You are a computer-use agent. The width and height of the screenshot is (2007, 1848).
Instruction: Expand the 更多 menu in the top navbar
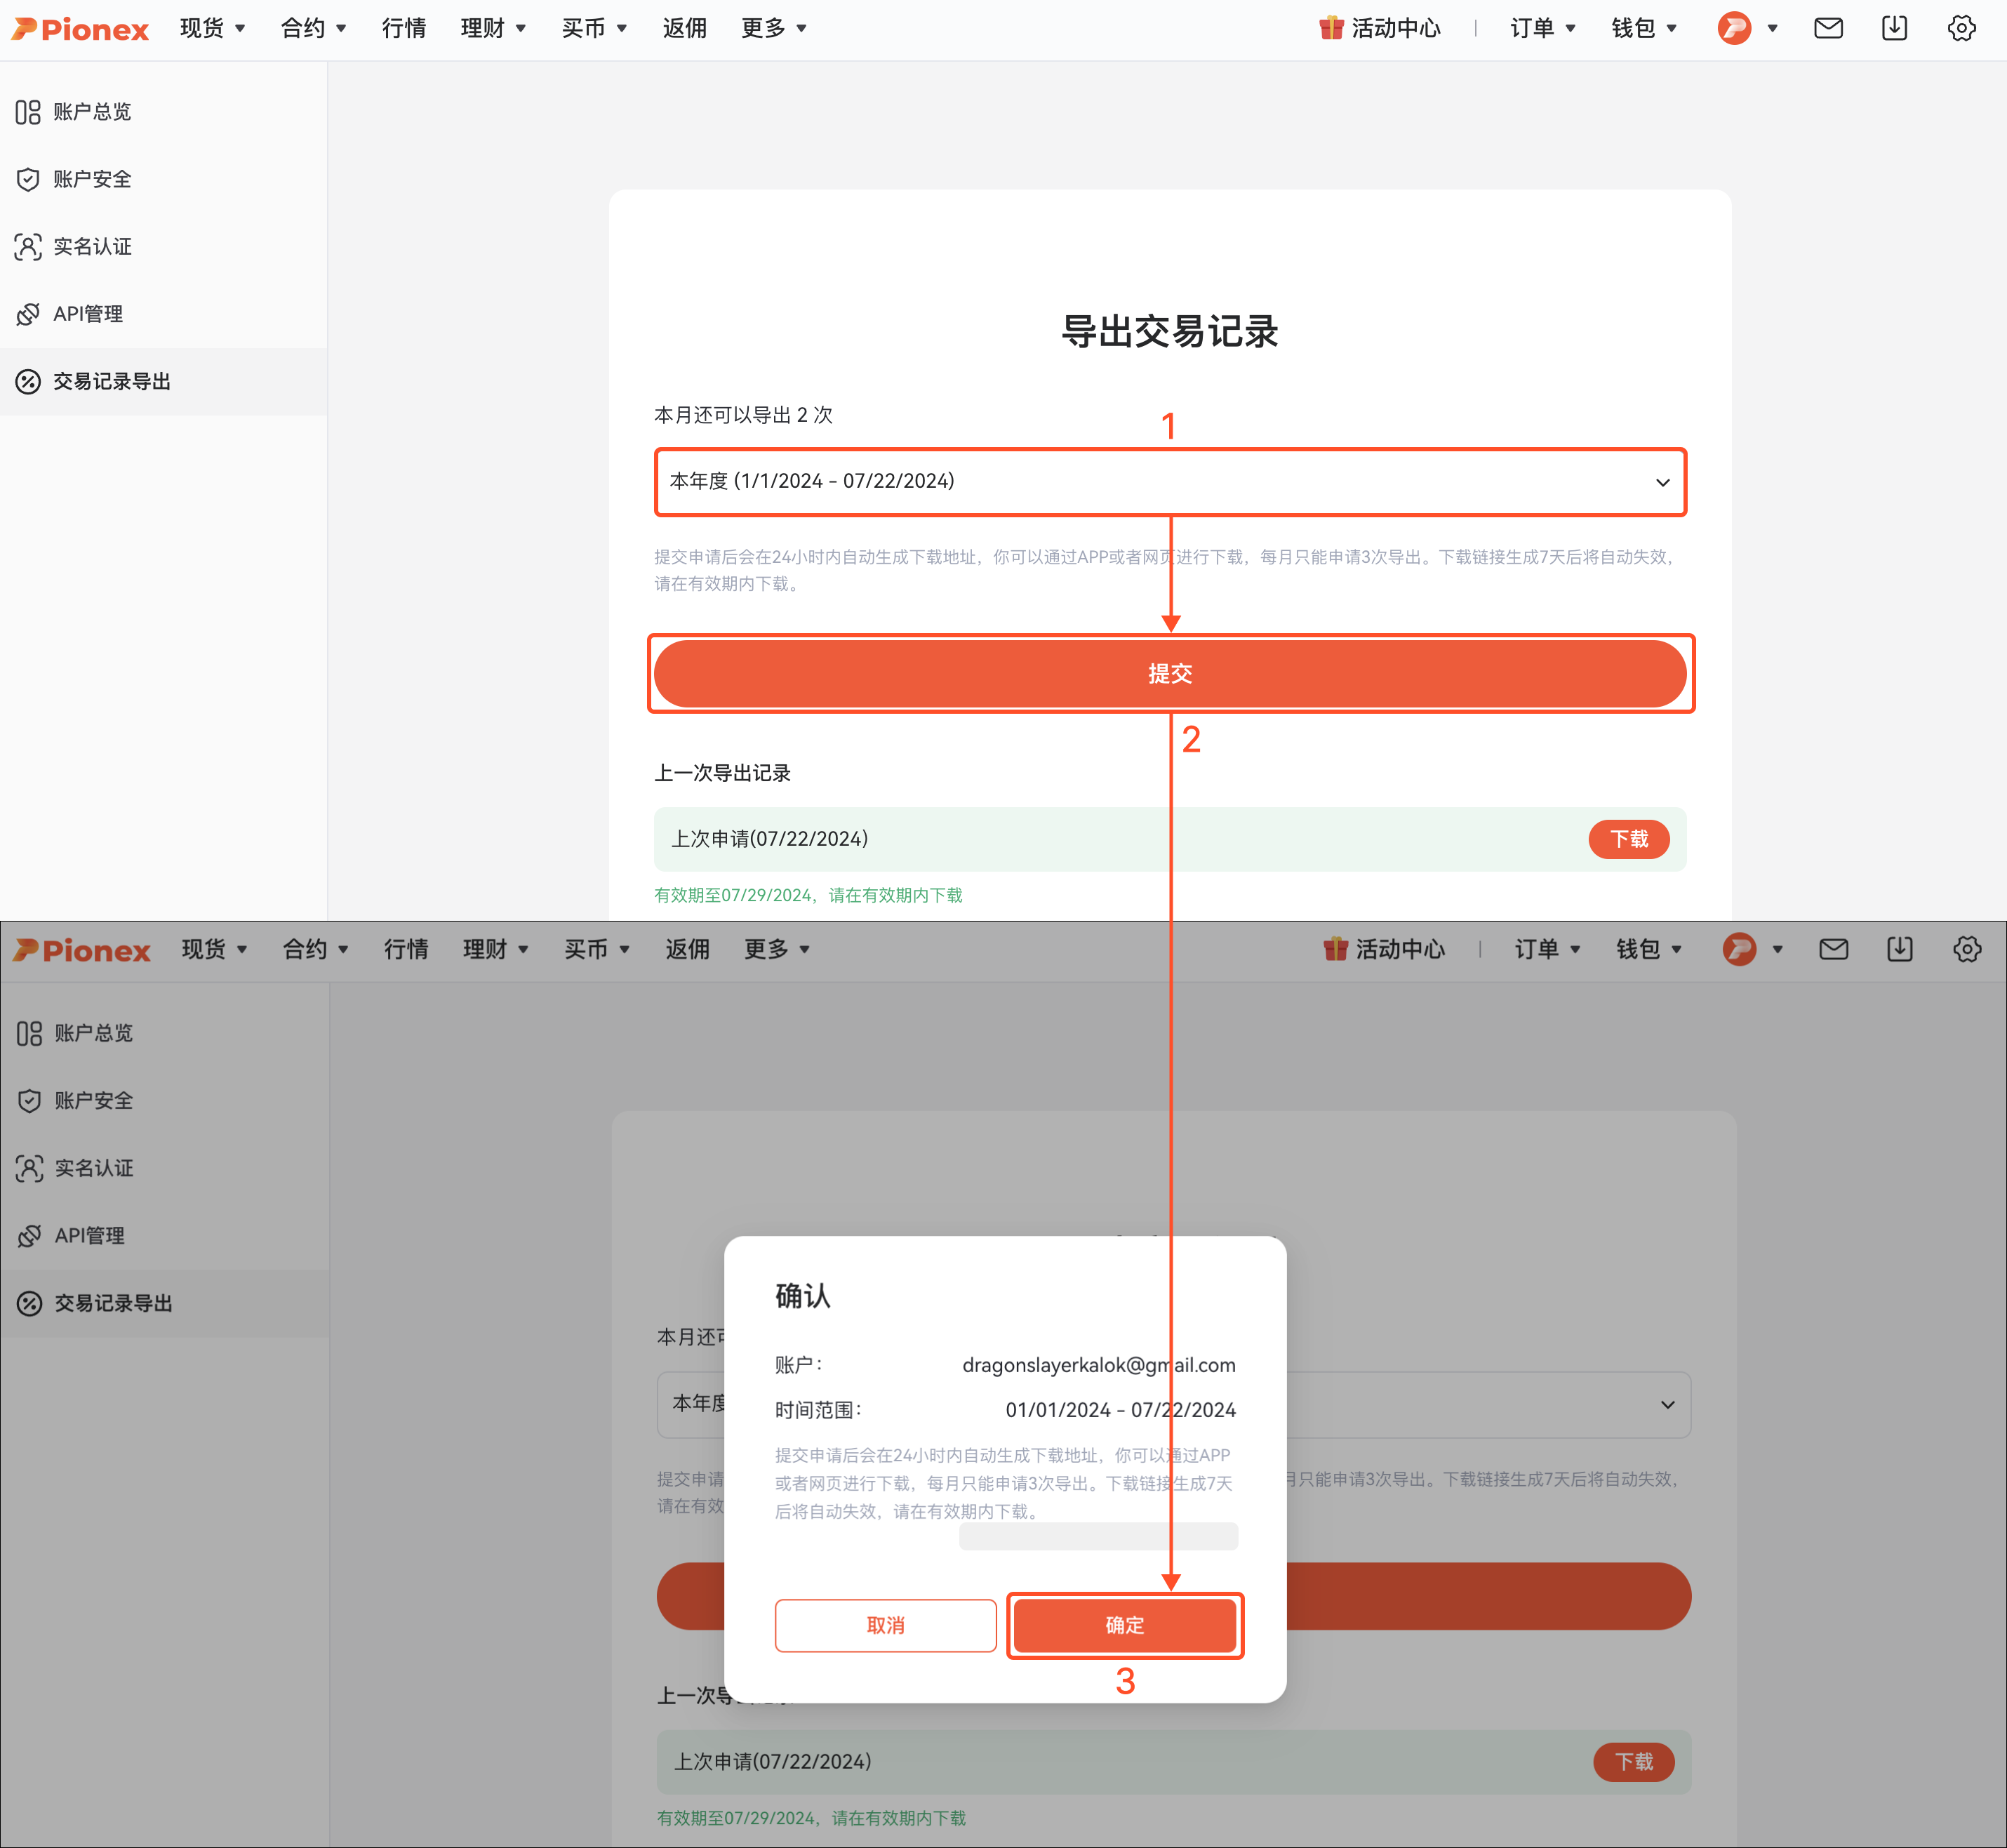[x=774, y=28]
